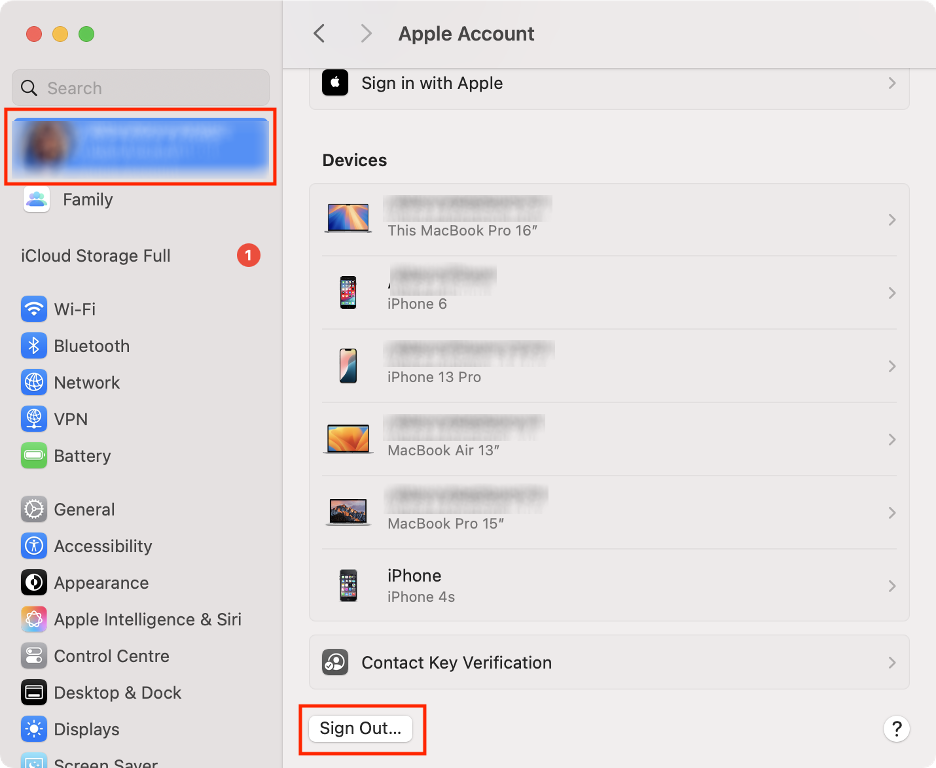This screenshot has width=936, height=768.
Task: Open Control Centre settings icon
Action: (34, 656)
